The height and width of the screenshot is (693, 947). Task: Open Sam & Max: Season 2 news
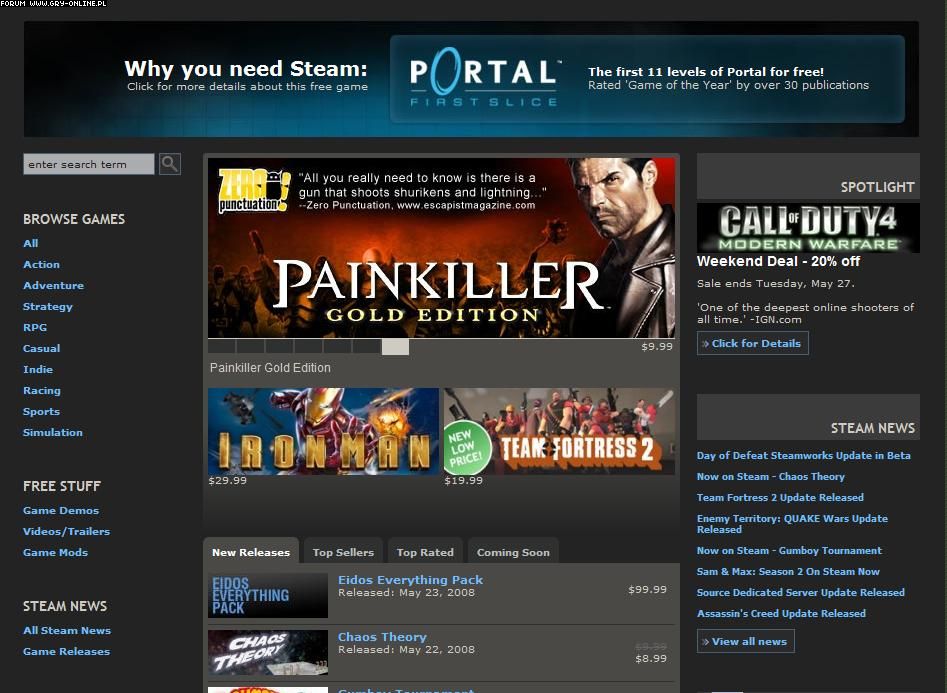[x=788, y=572]
